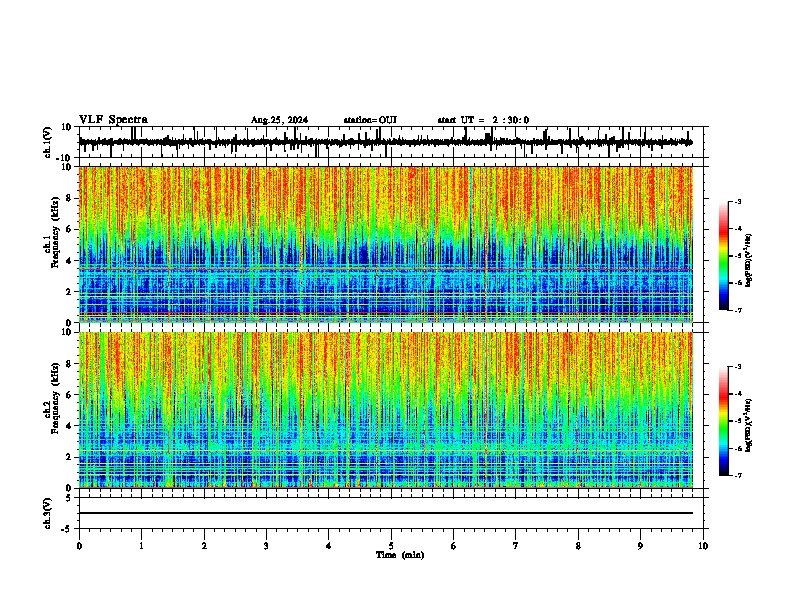792x612 pixels.
Task: Click the flat ch.3 voltage trace line
Action: click(x=385, y=513)
